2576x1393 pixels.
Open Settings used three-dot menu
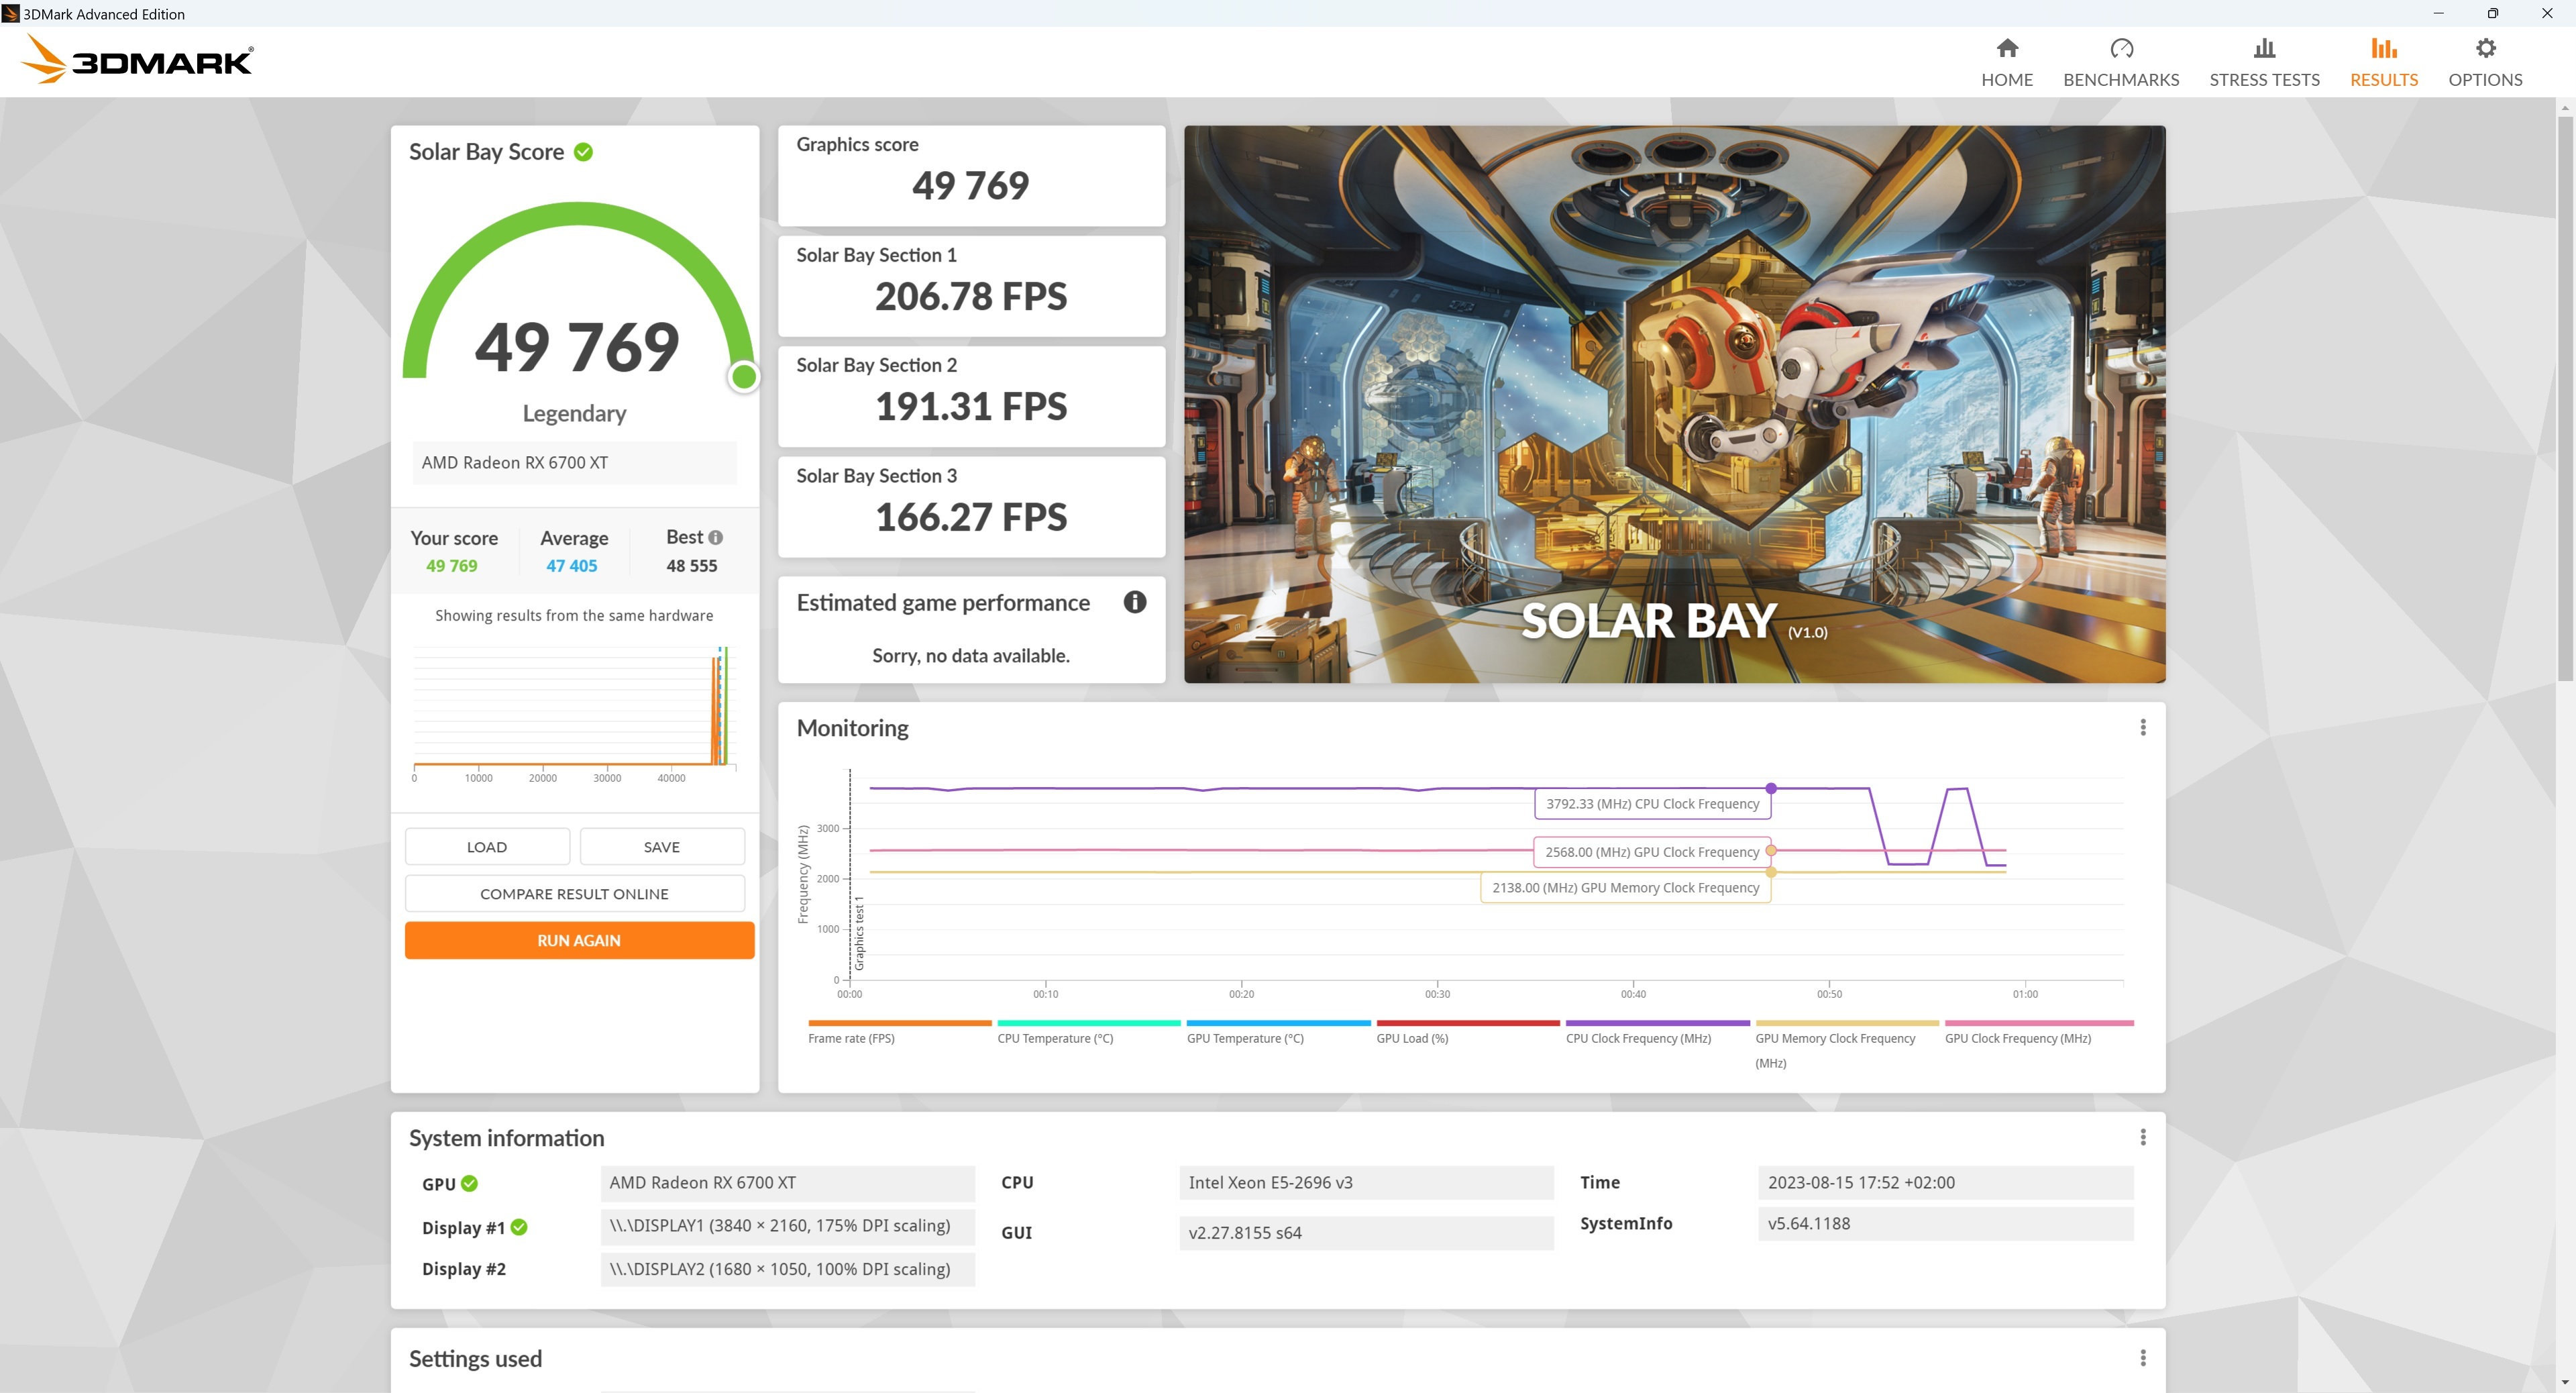(x=2142, y=1358)
